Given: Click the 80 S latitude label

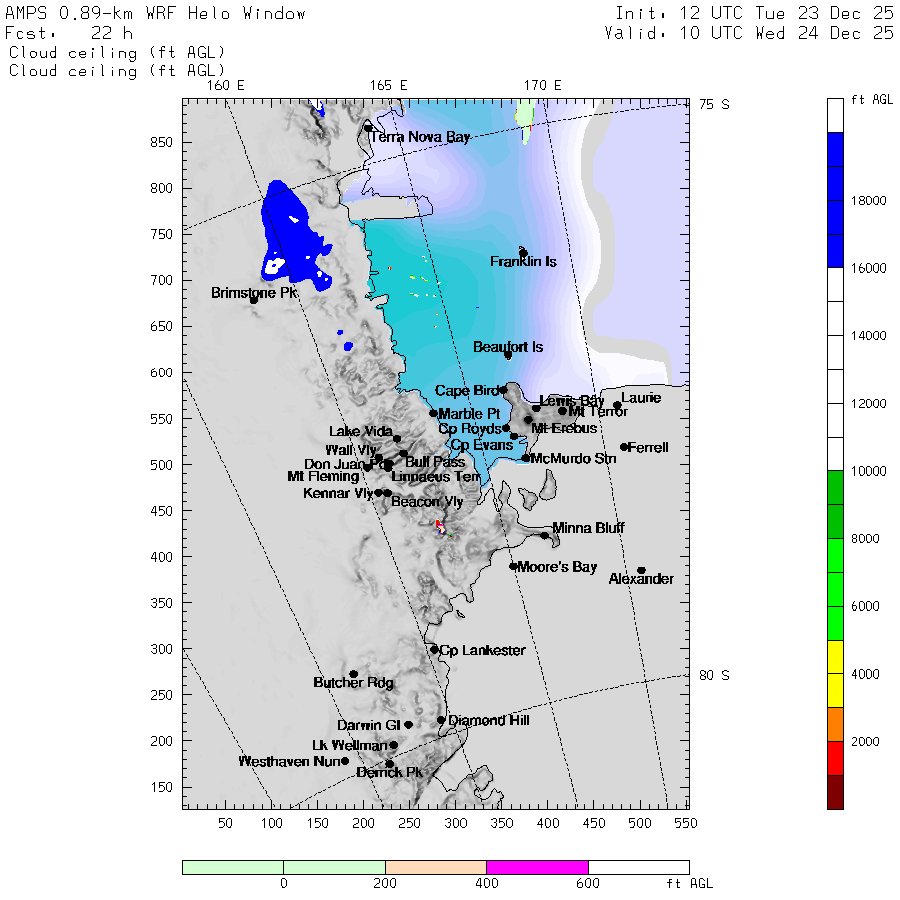Looking at the screenshot, I should pos(714,676).
